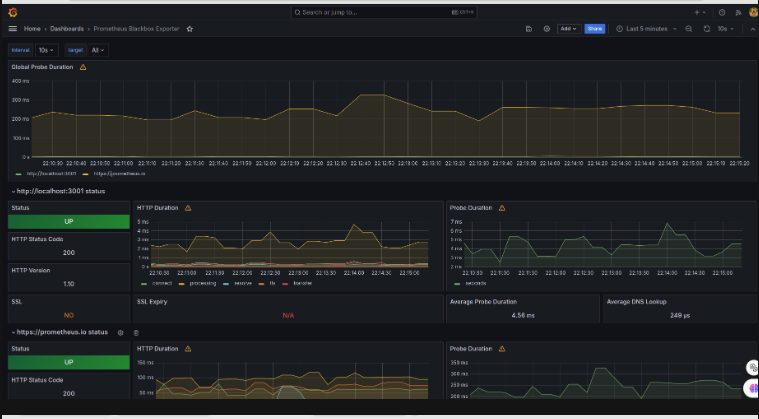This screenshot has width=759, height=419.
Task: Click the target variable label
Action: point(76,50)
